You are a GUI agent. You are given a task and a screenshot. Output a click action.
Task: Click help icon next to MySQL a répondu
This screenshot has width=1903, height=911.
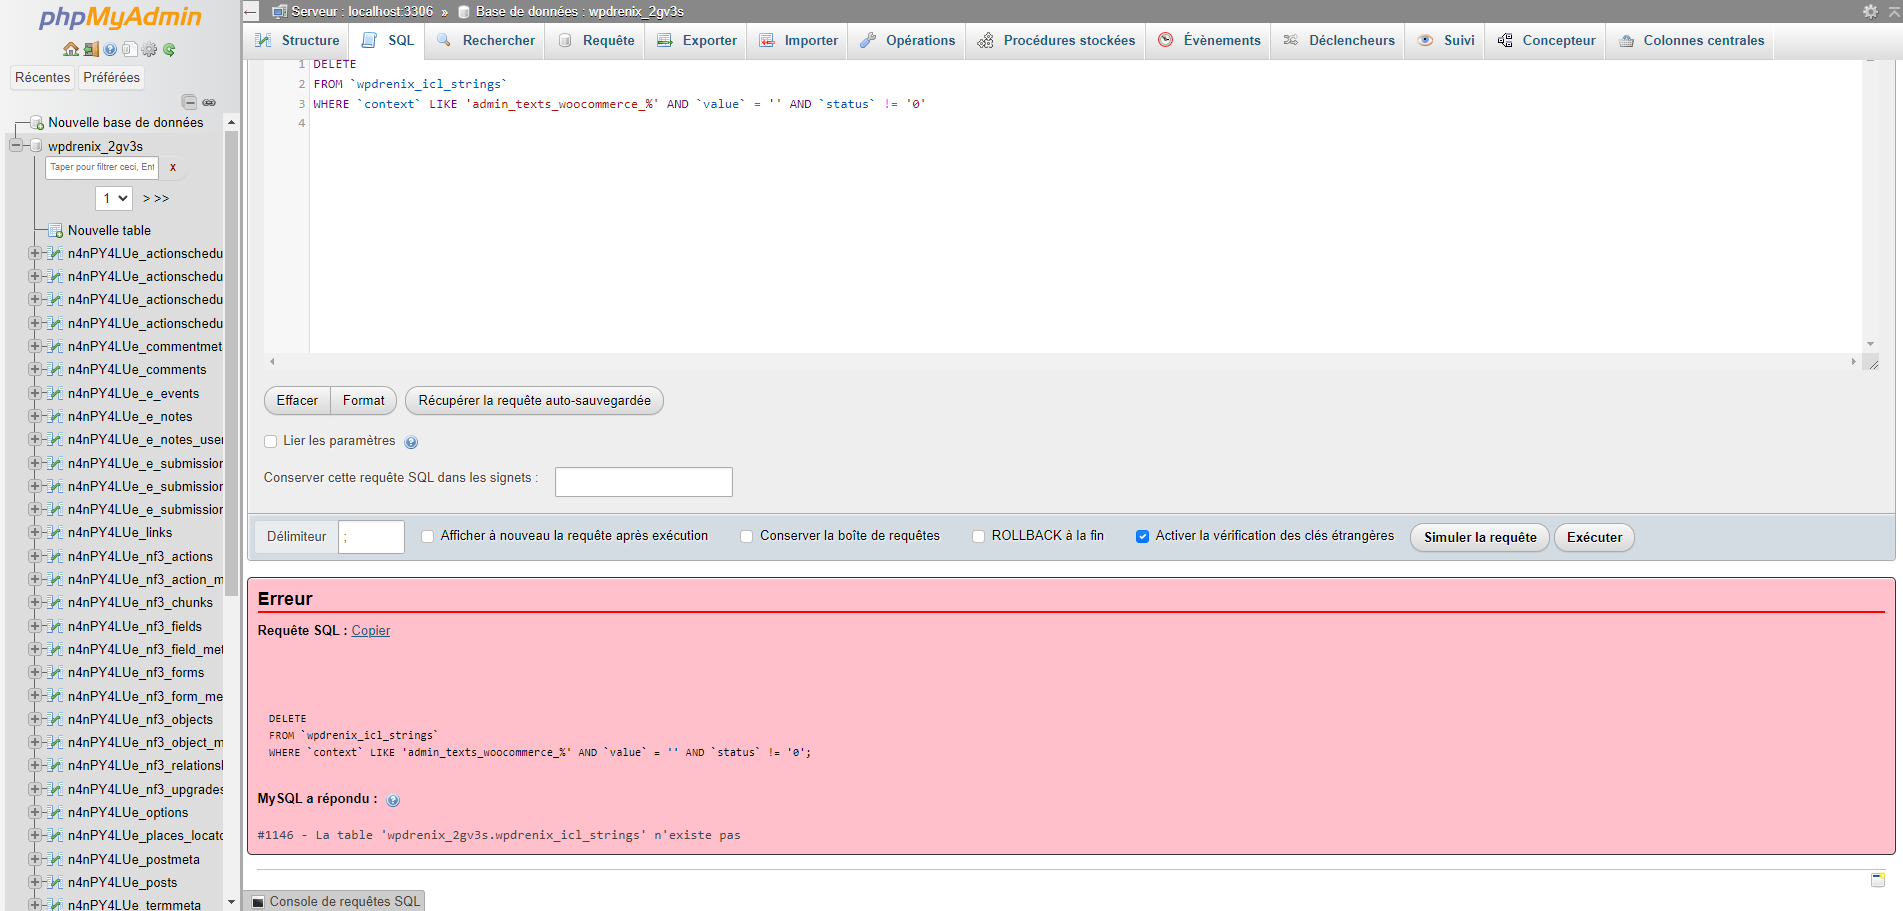point(393,800)
